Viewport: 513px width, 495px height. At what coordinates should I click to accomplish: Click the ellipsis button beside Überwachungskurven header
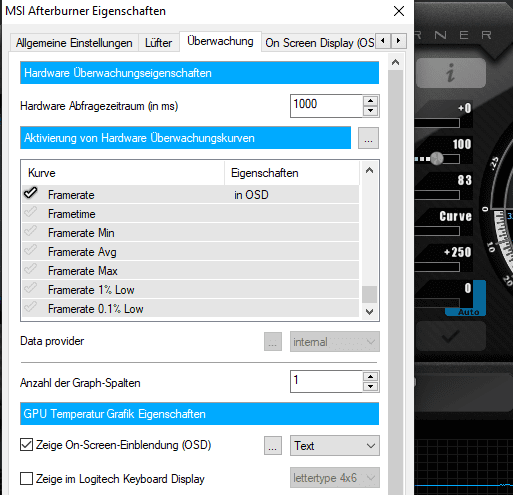368,138
